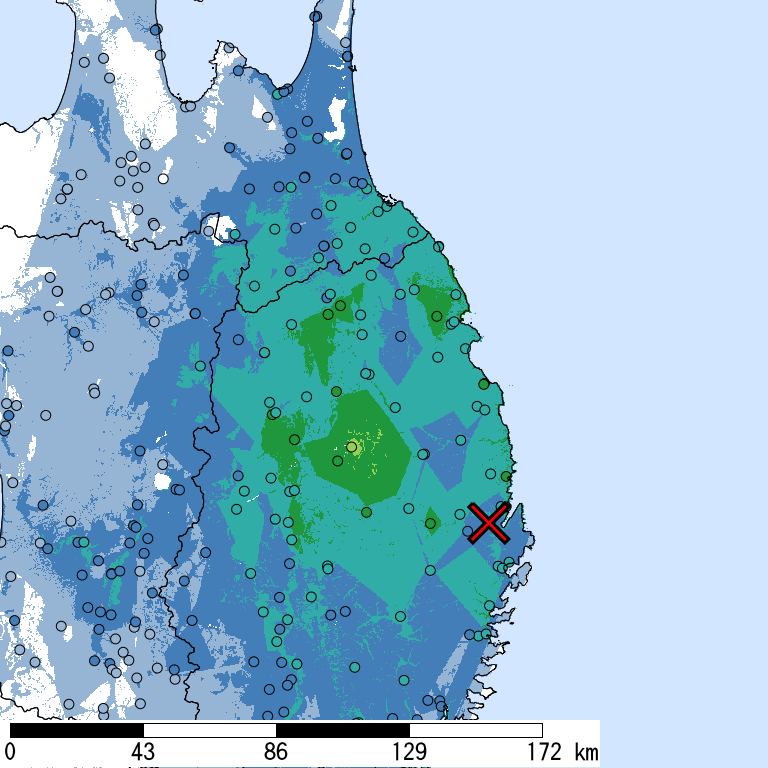Click the "129" scale bar label
The height and width of the screenshot is (768, 768).
[409, 752]
